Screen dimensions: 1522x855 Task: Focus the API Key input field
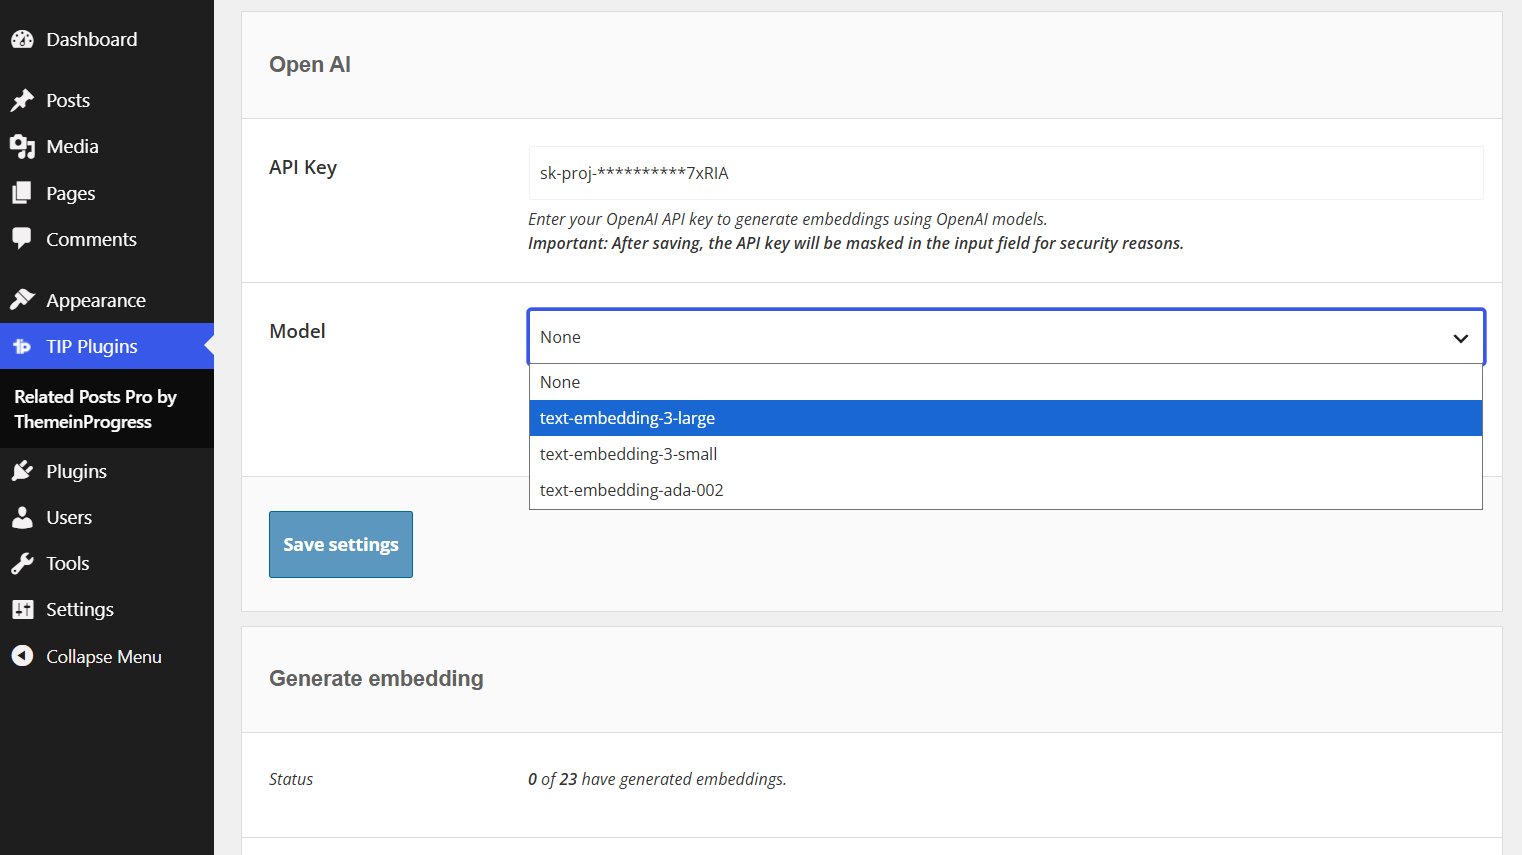tap(1005, 173)
